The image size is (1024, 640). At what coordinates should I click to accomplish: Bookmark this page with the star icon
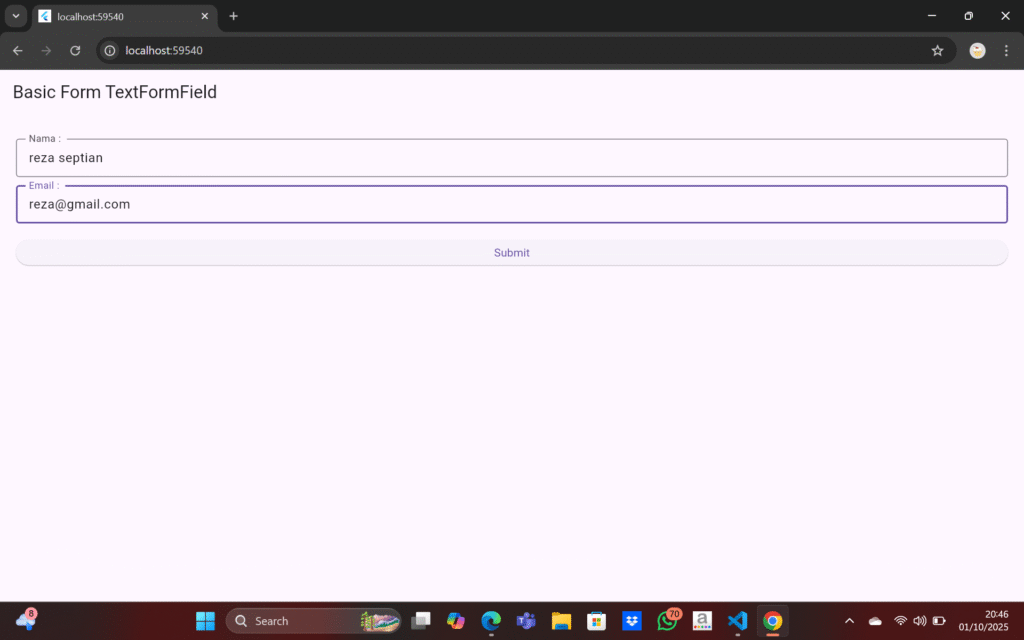tap(937, 51)
